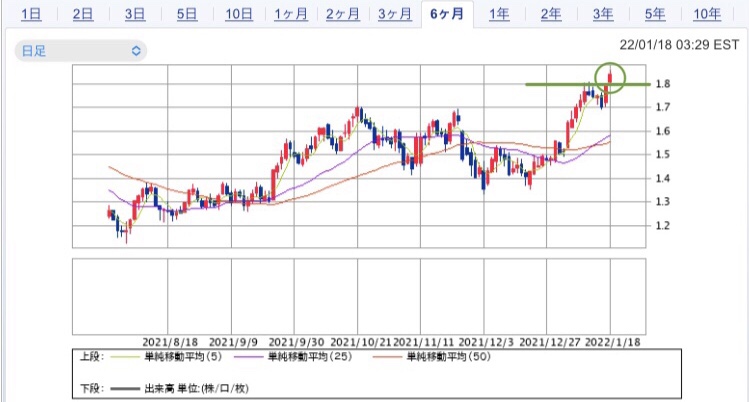This screenshot has width=749, height=402.
Task: Click the 2021/11/11 date axis label
Action: (x=423, y=342)
